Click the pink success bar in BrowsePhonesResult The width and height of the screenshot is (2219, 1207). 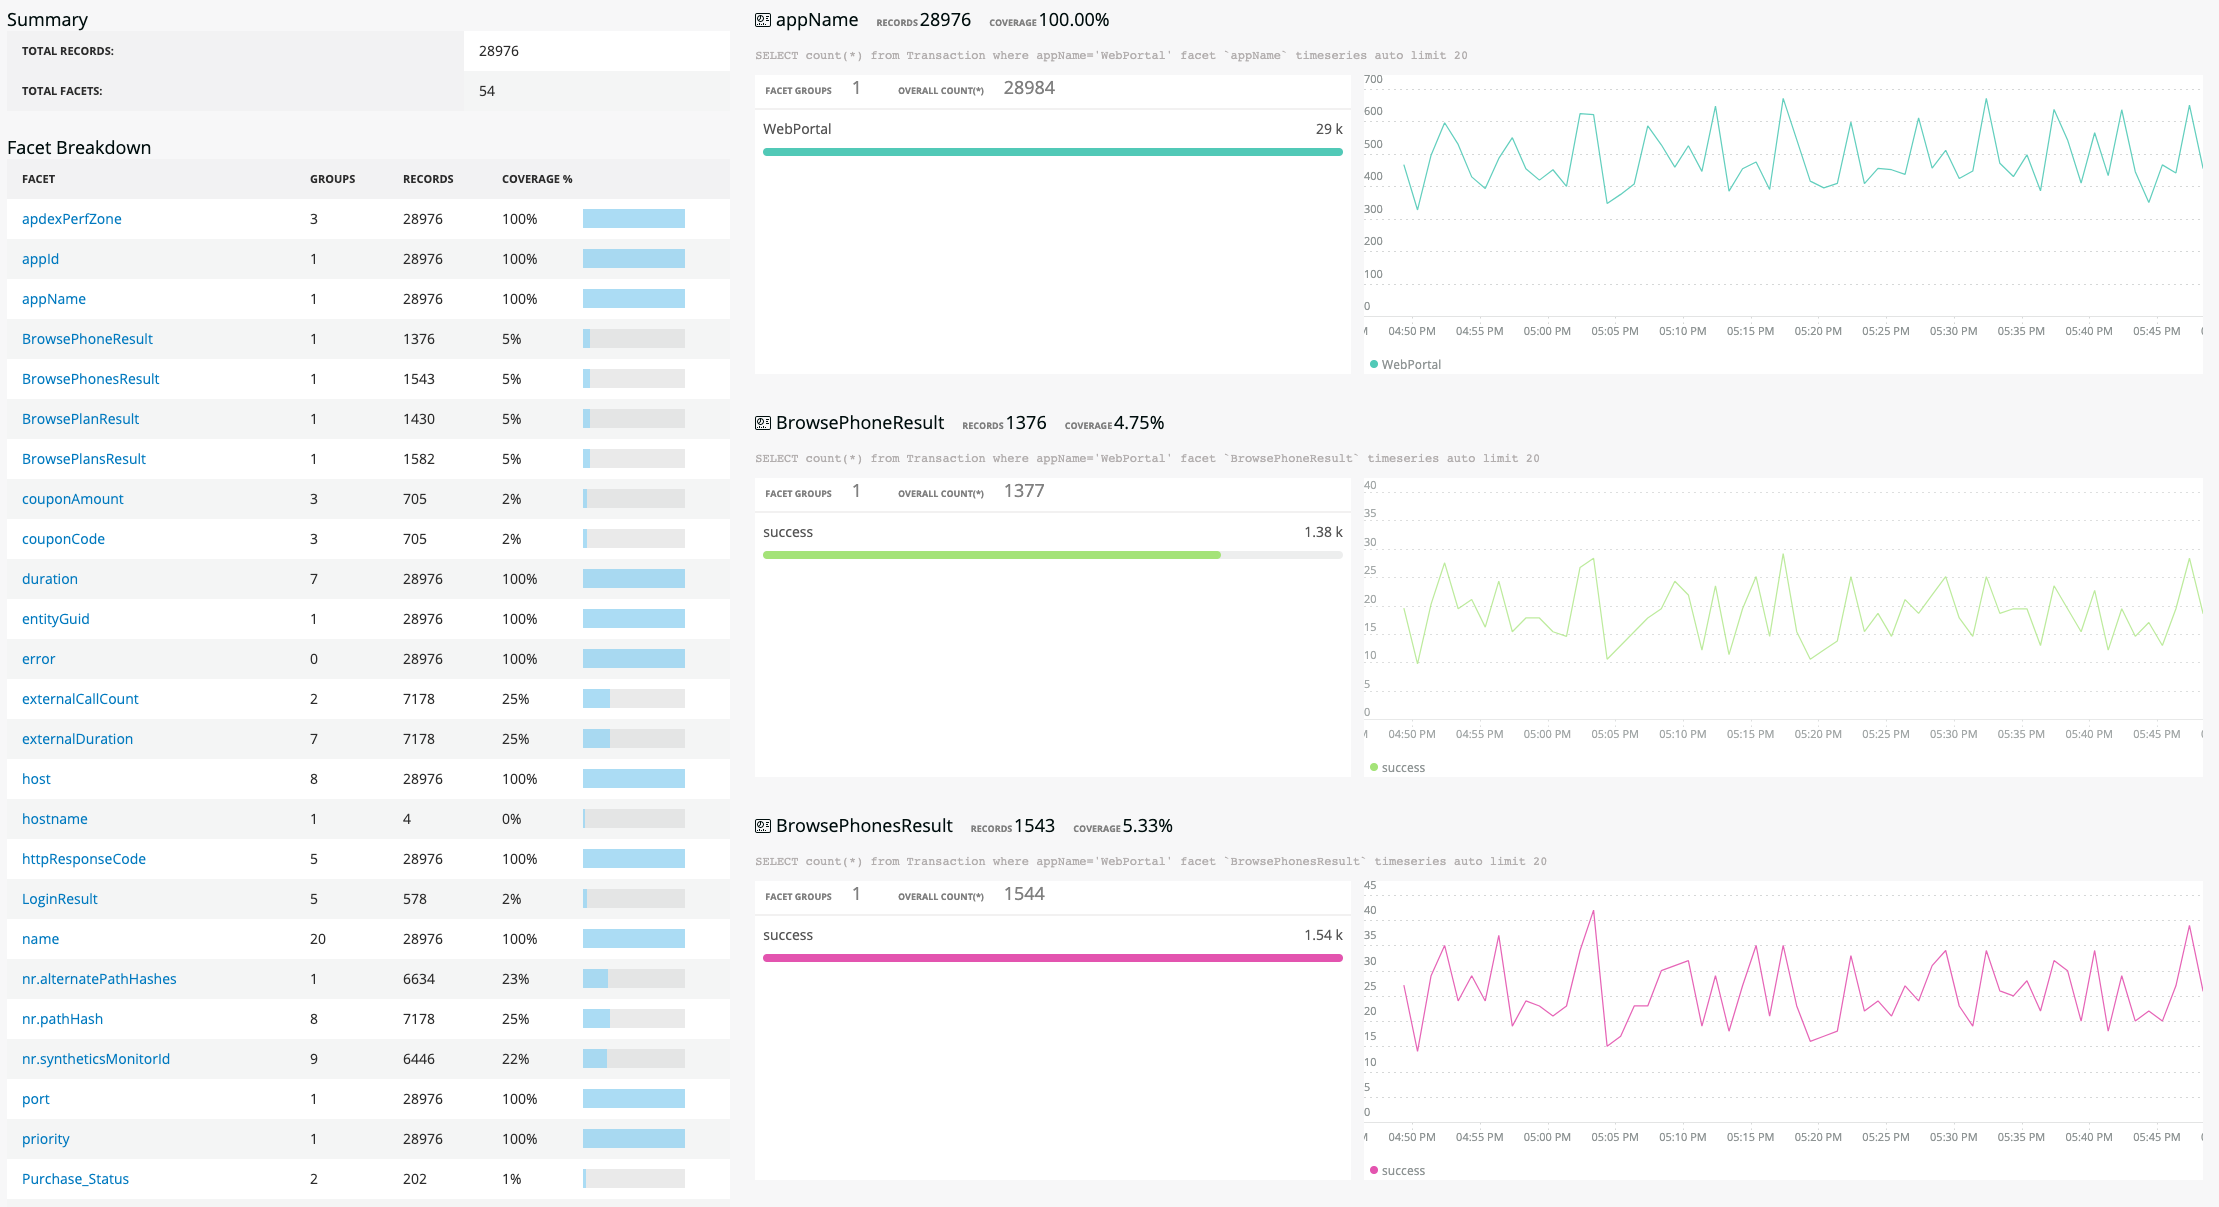click(x=1052, y=958)
